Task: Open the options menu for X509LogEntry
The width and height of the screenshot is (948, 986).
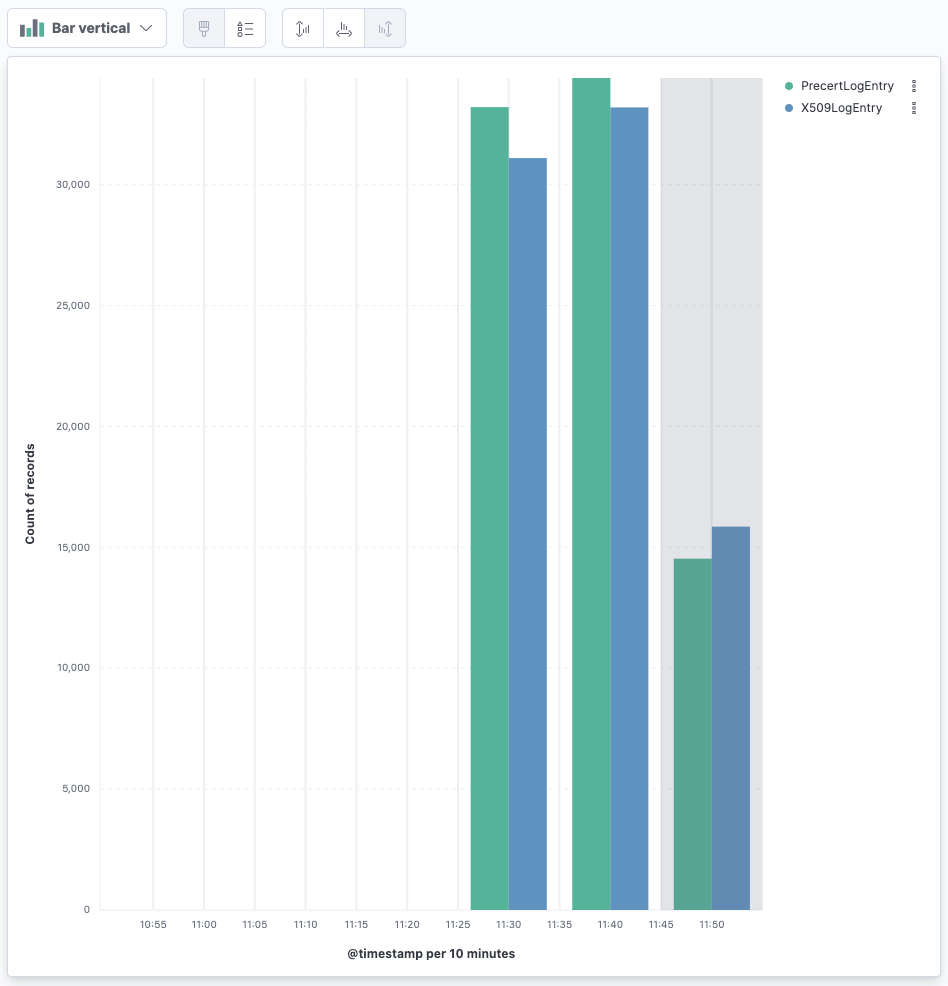Action: (x=914, y=108)
